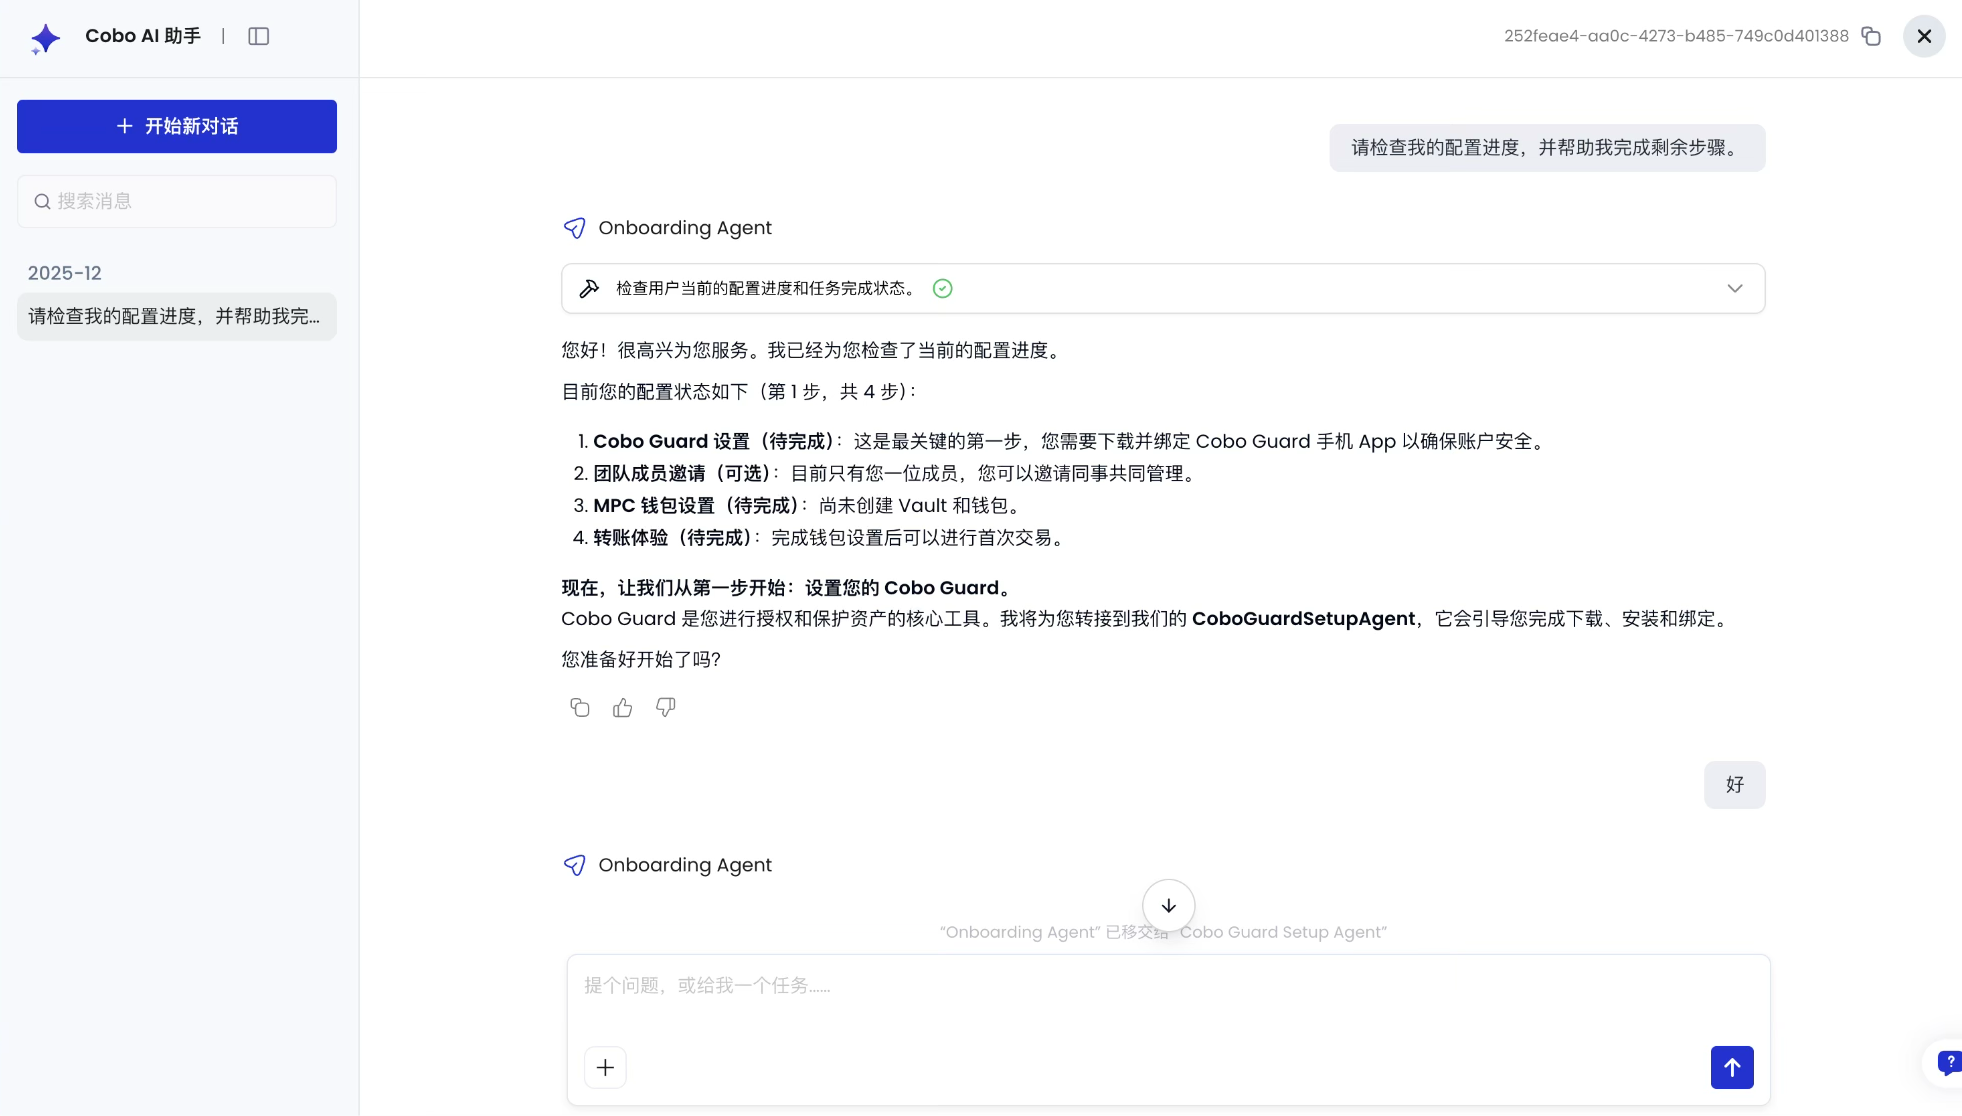The image size is (1962, 1116).
Task: Expand the 检查用户当前的配置进度 tool card
Action: pos(1735,288)
